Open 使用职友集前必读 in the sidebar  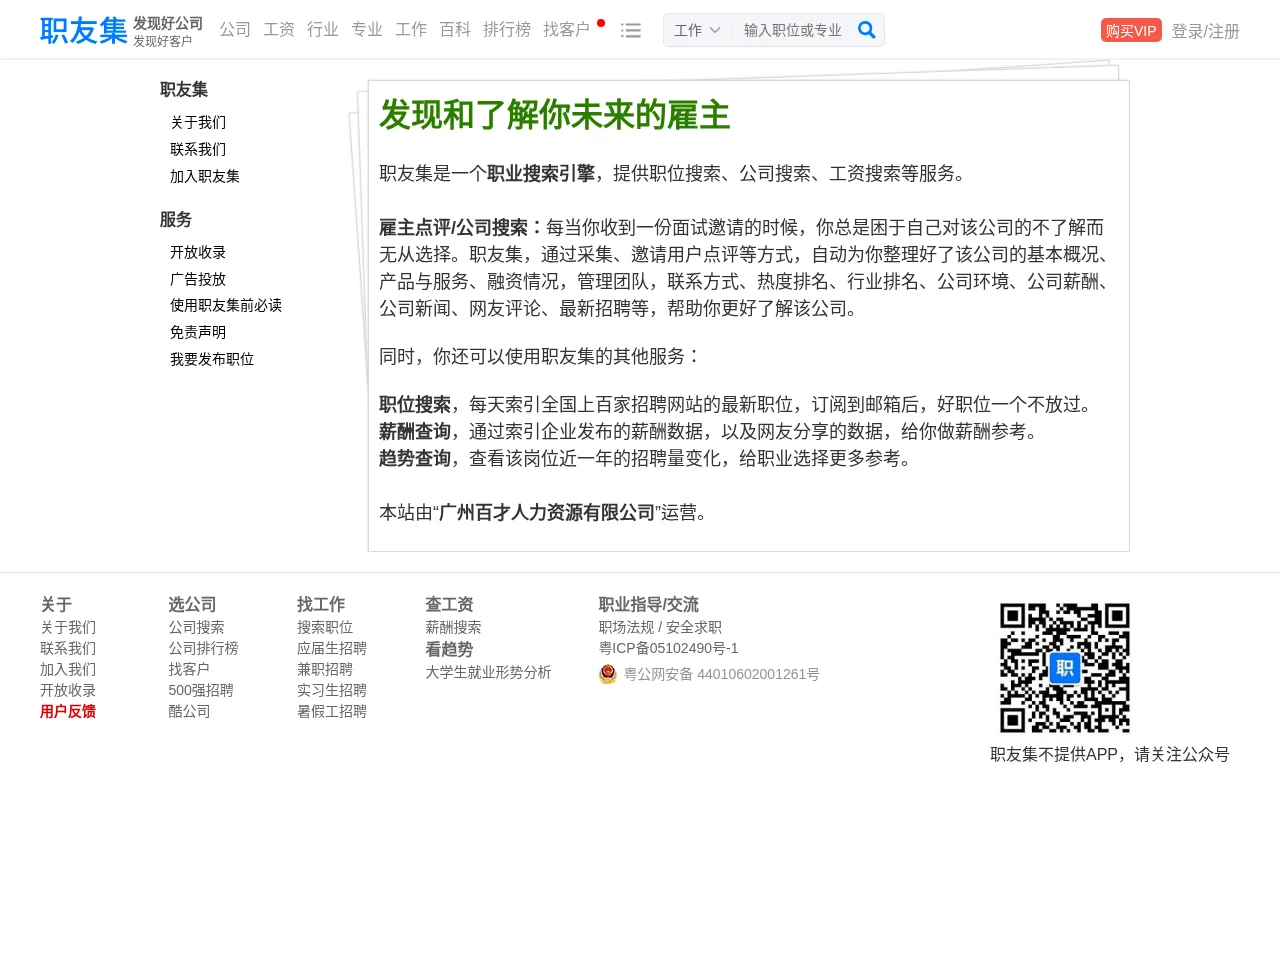(x=226, y=305)
